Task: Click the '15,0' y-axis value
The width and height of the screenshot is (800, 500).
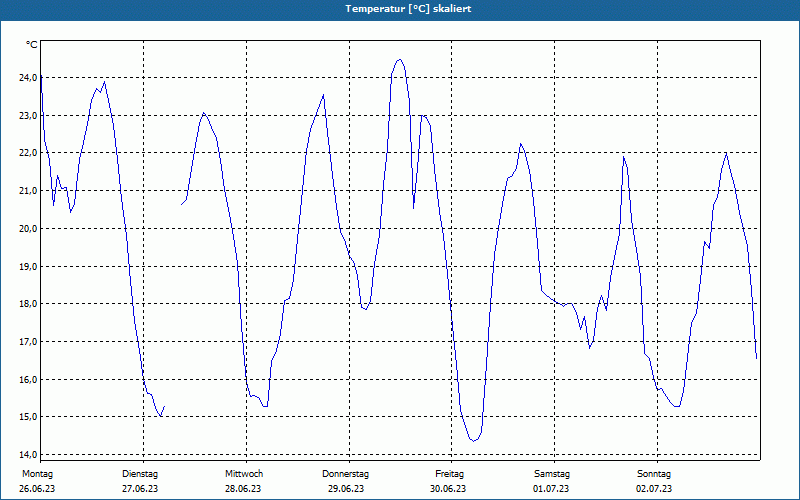Action: [x=28, y=417]
